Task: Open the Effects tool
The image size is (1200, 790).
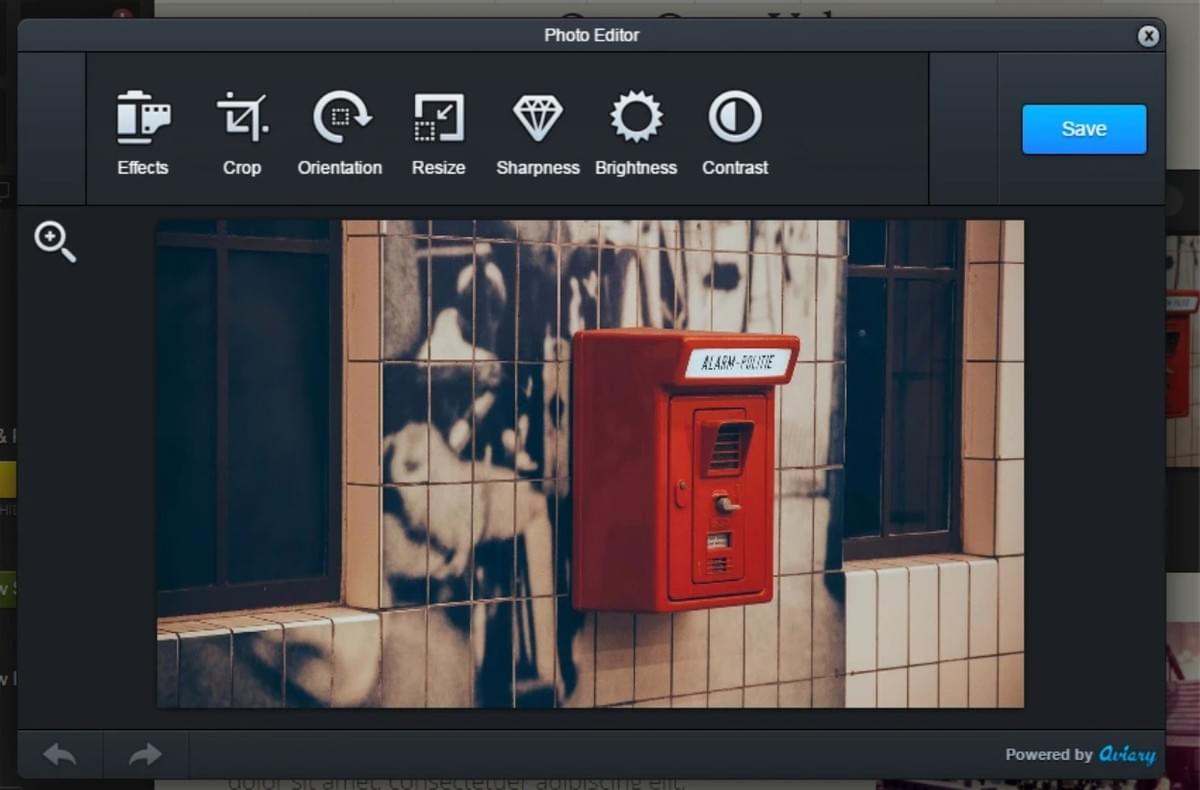Action: tap(143, 132)
